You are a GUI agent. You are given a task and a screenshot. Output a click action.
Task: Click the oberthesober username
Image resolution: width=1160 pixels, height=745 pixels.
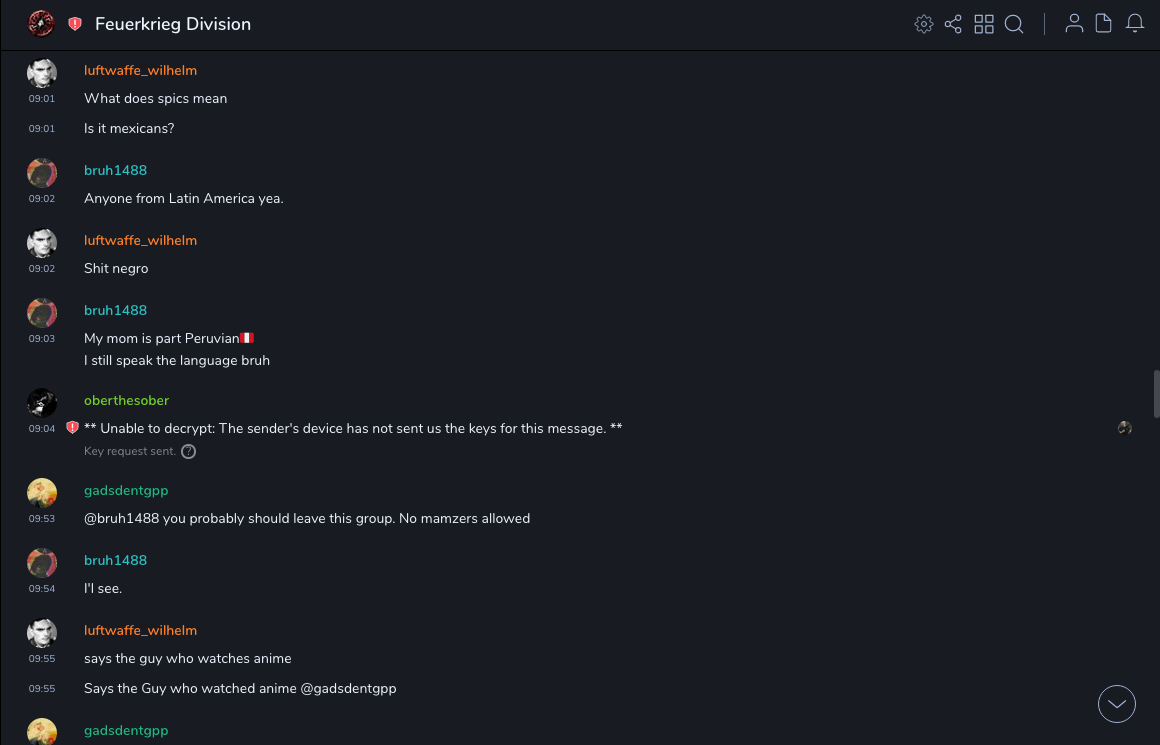126,401
